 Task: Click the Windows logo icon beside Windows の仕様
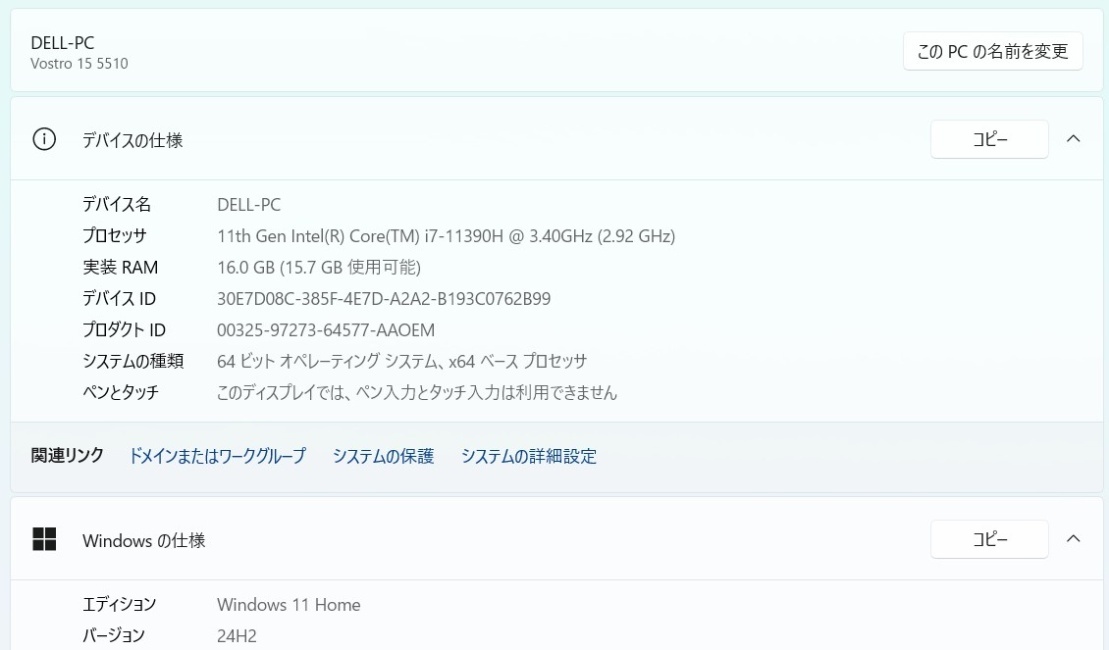point(44,539)
